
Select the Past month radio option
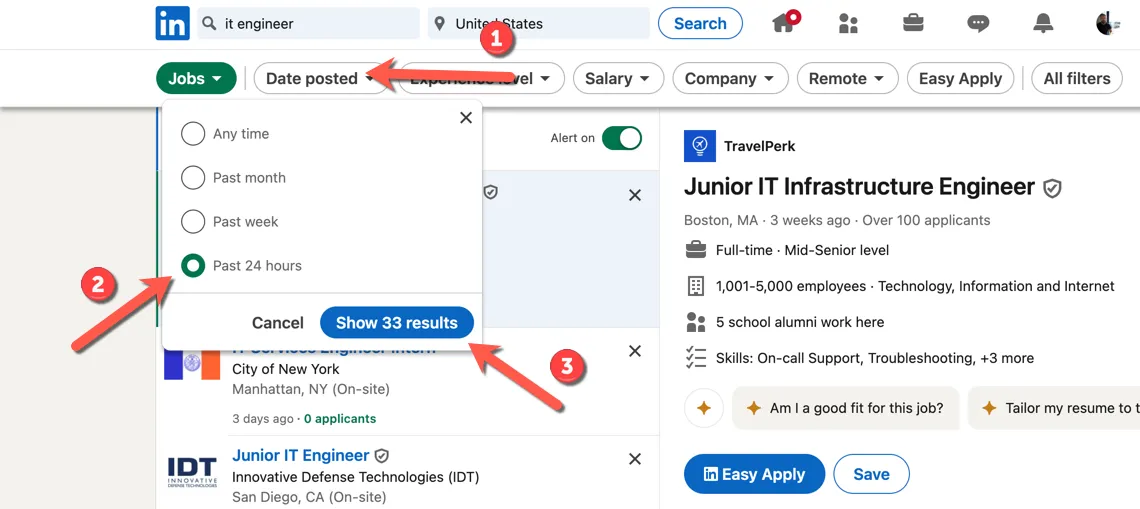point(193,177)
